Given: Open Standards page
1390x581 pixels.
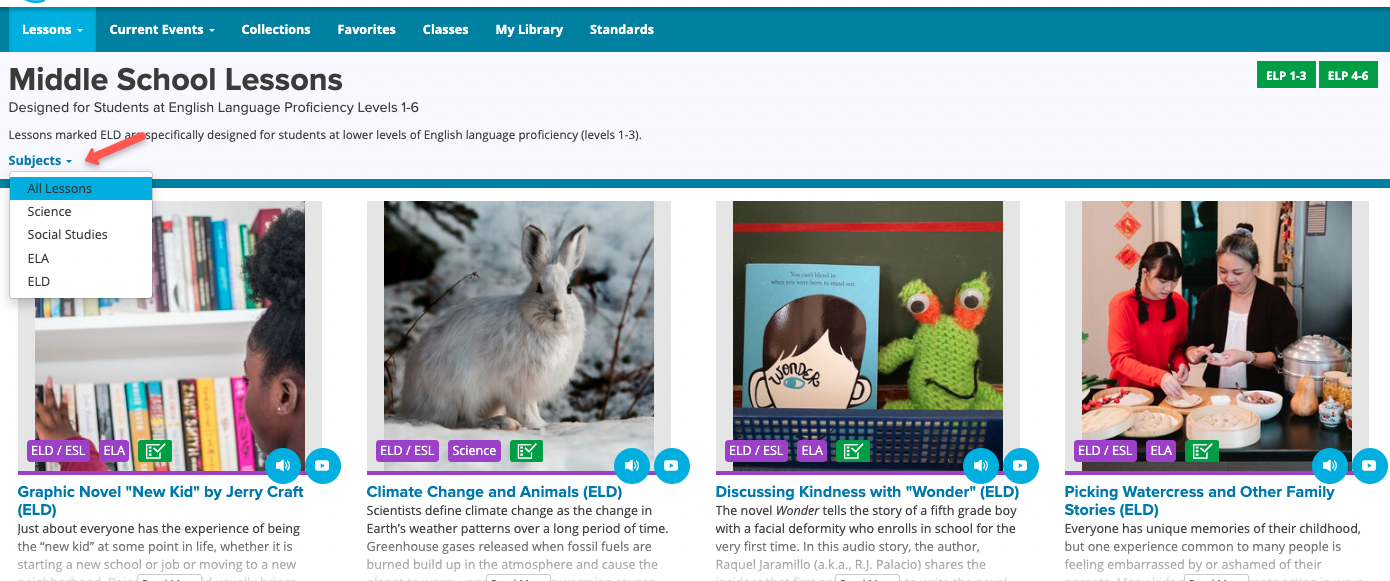Looking at the screenshot, I should click(621, 29).
